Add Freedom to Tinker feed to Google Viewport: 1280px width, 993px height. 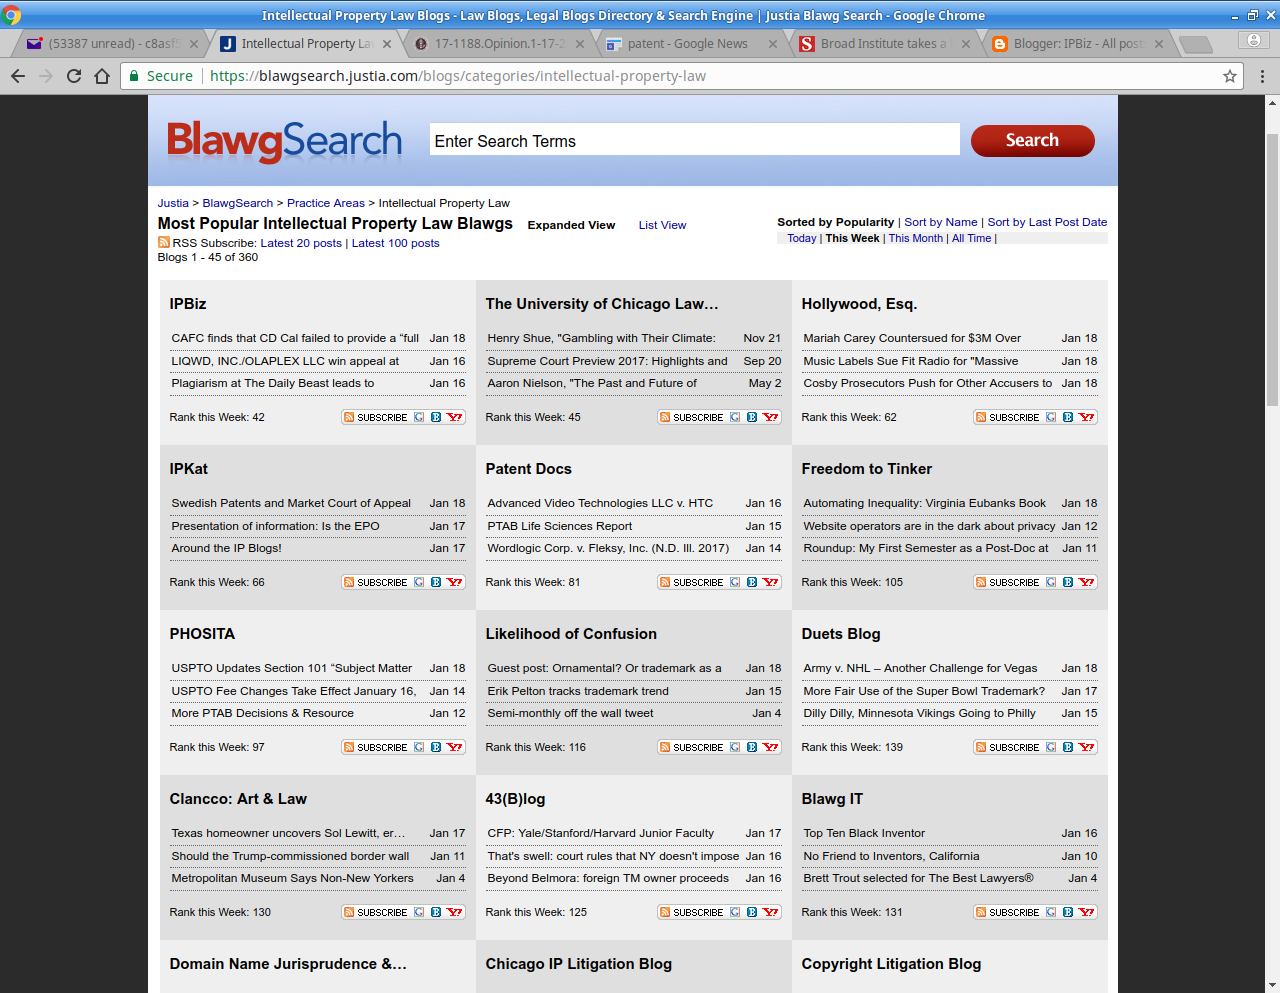pos(1051,582)
